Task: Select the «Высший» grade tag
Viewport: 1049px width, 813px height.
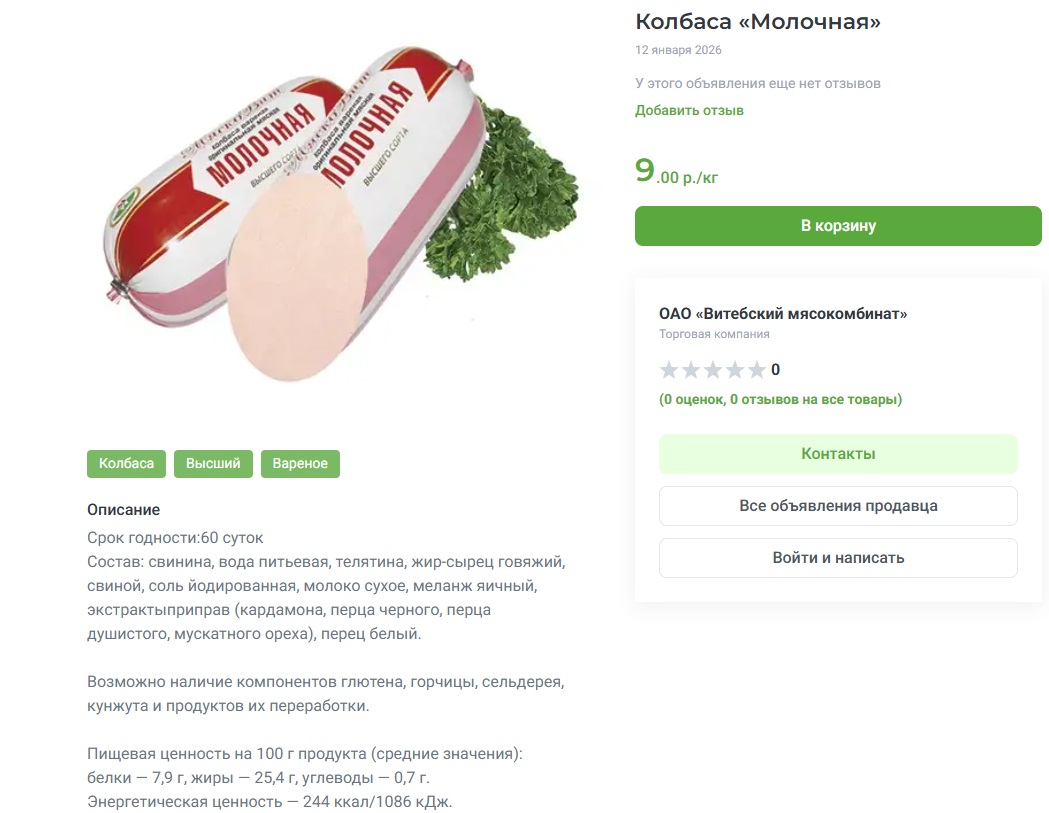Action: click(213, 463)
